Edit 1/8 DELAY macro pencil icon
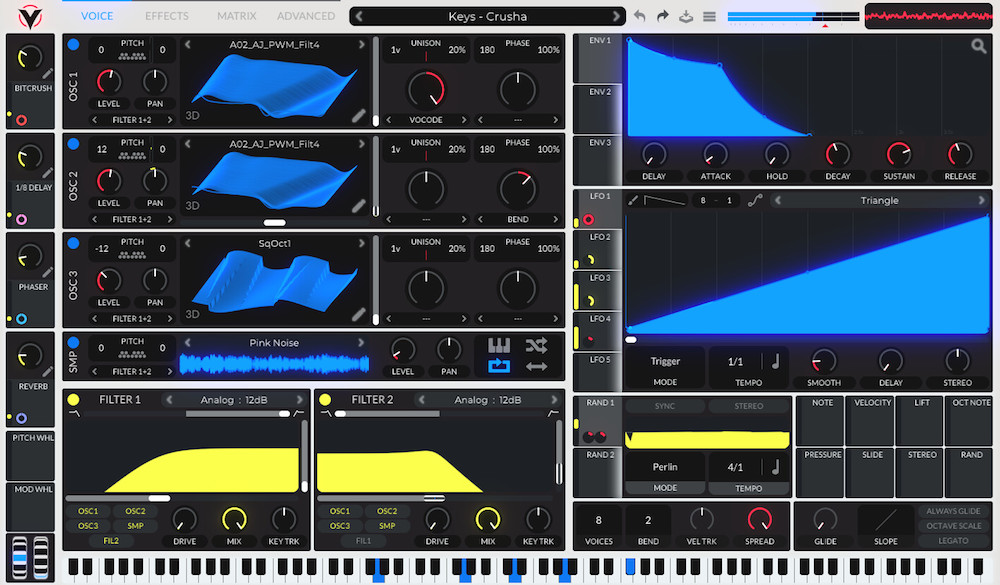Viewport: 1000px width, 585px height. (48, 173)
